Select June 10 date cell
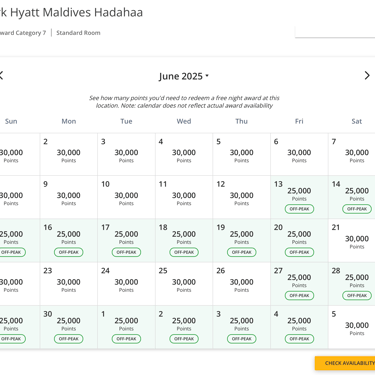 [x=126, y=197]
